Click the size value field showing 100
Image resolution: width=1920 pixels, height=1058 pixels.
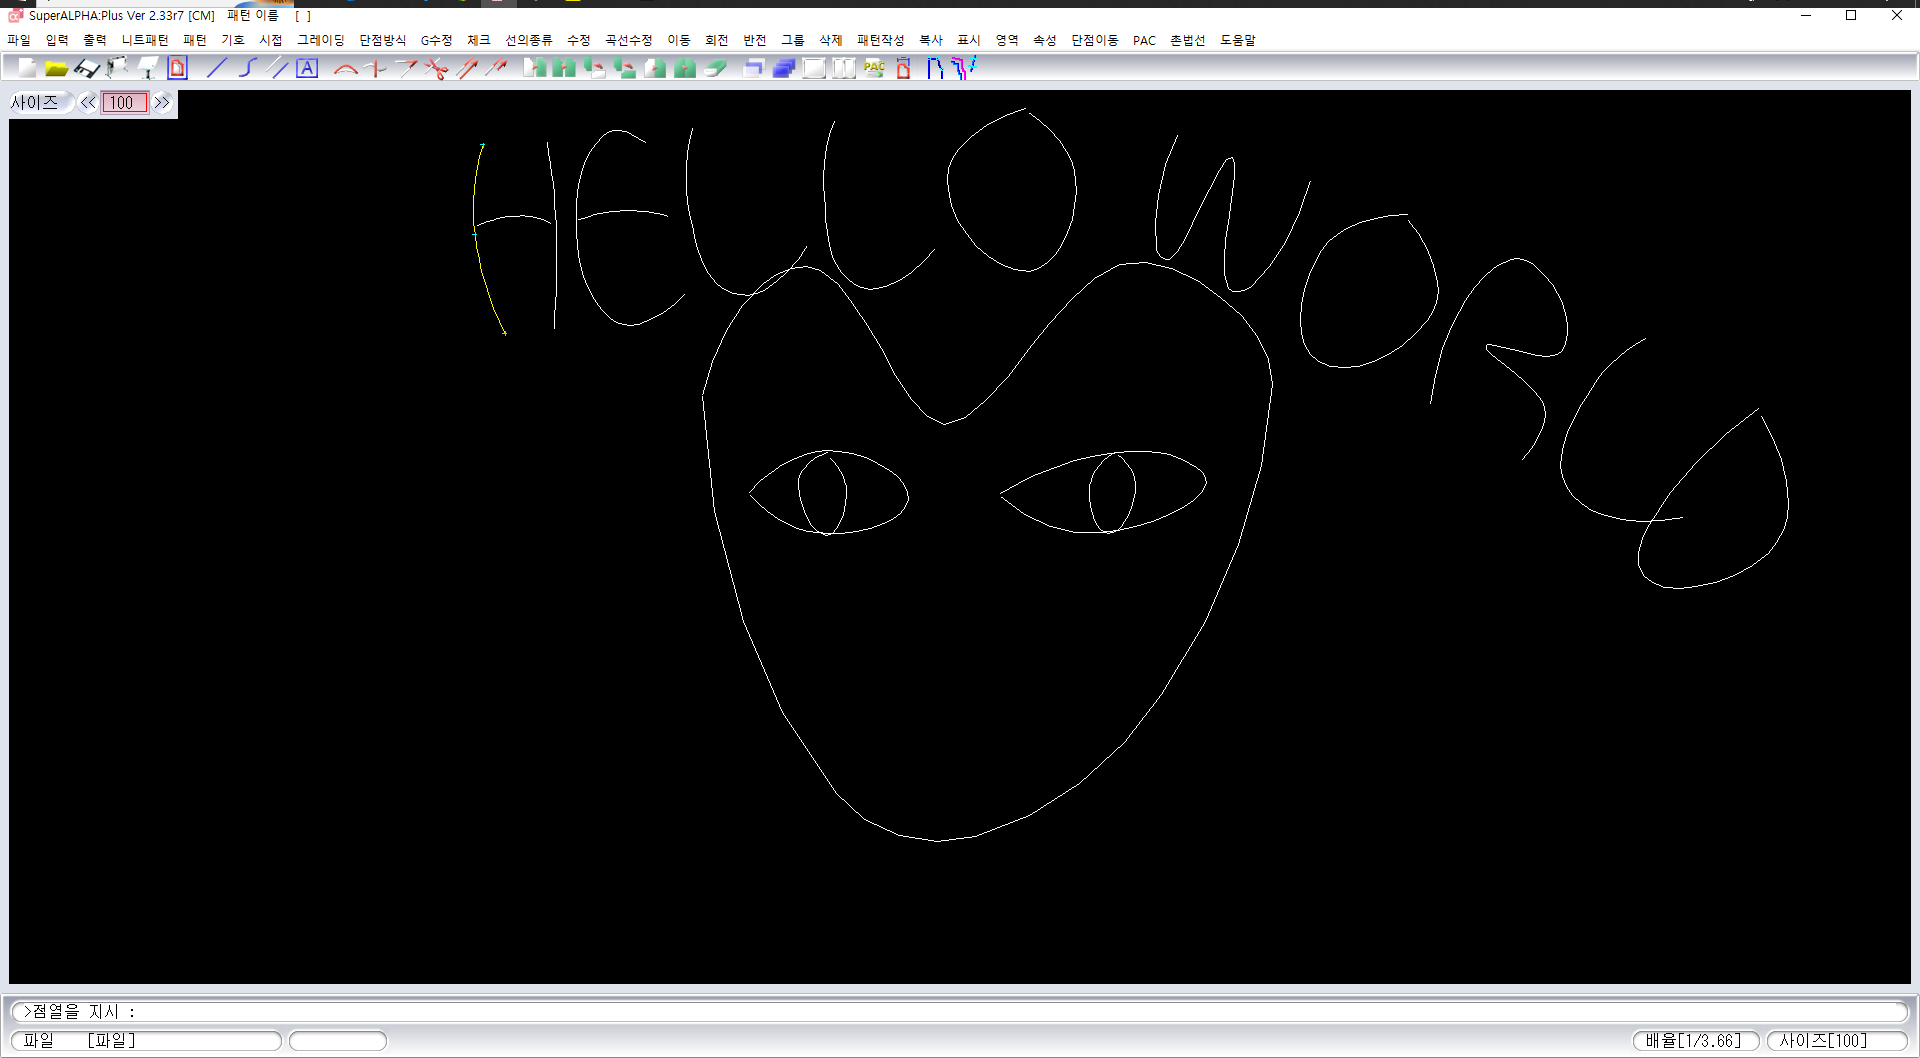point(124,103)
